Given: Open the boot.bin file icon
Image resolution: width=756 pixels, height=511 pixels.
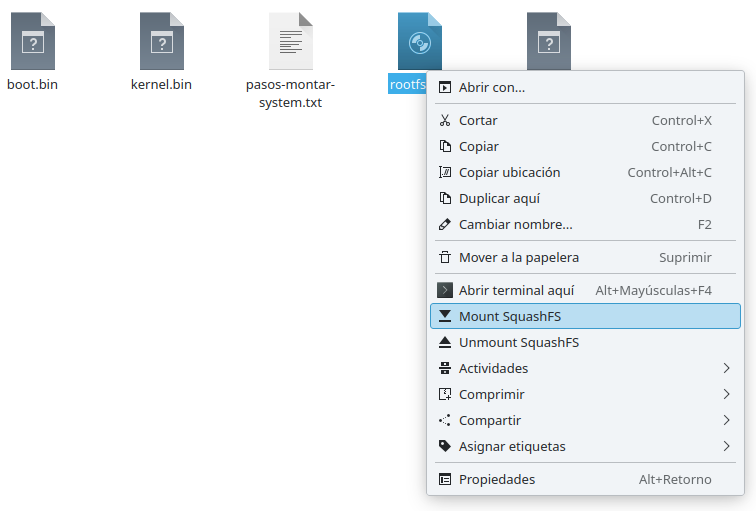Looking at the screenshot, I should point(32,42).
